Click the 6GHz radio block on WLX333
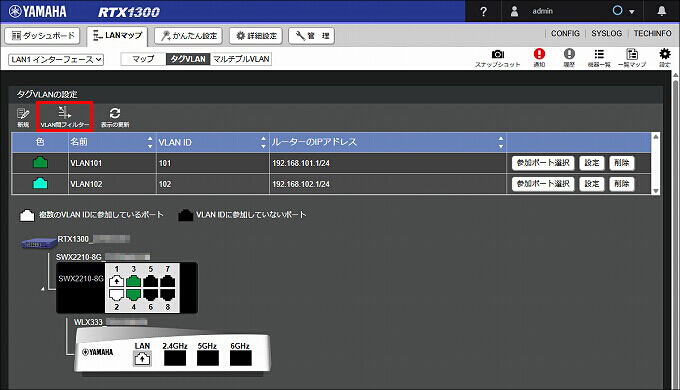 click(x=241, y=358)
